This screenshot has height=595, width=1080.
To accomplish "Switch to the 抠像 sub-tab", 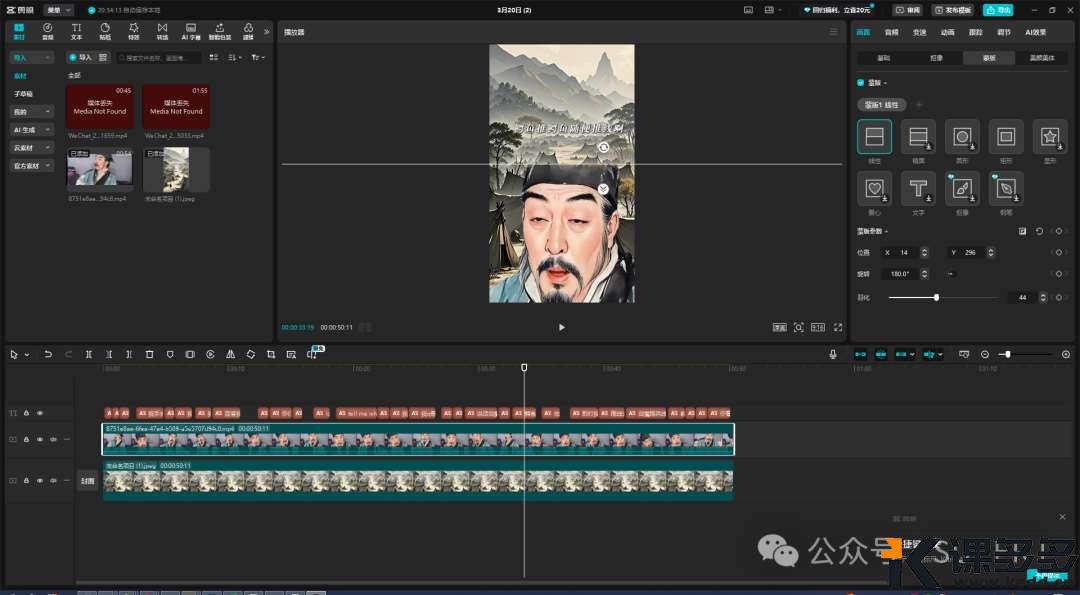I will pyautogui.click(x=936, y=58).
